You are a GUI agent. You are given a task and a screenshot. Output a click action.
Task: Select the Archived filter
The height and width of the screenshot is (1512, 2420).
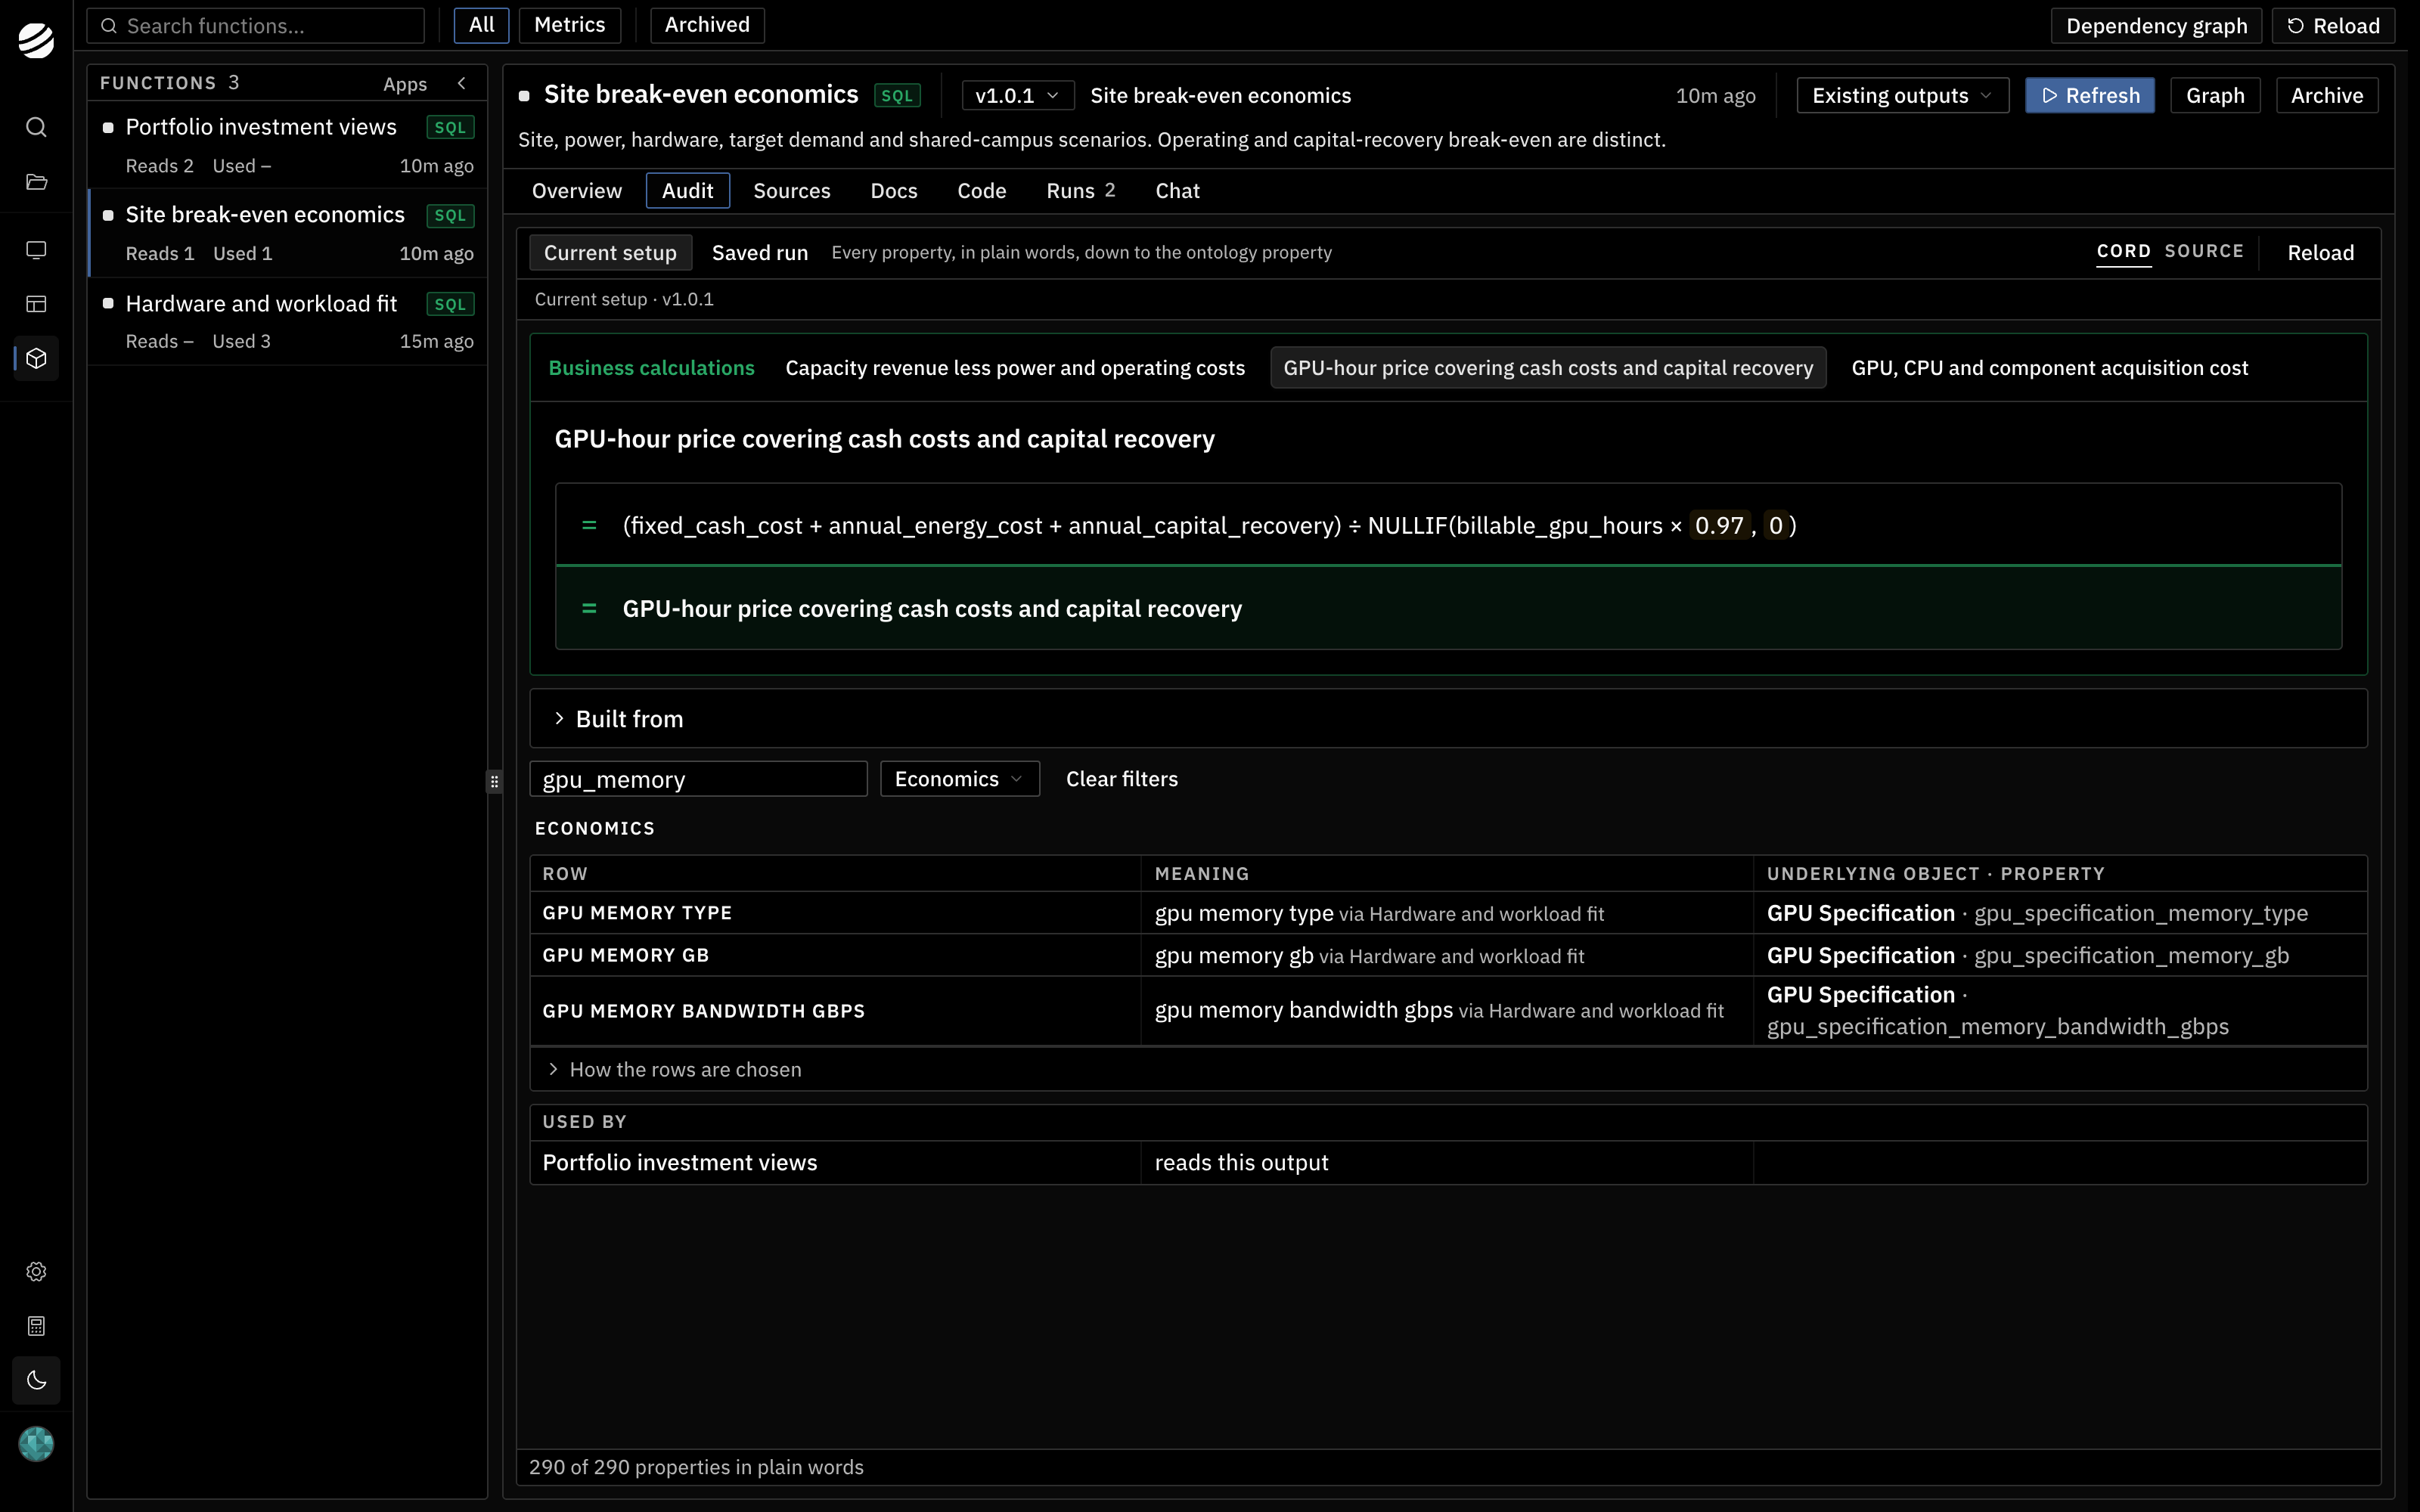707,25
